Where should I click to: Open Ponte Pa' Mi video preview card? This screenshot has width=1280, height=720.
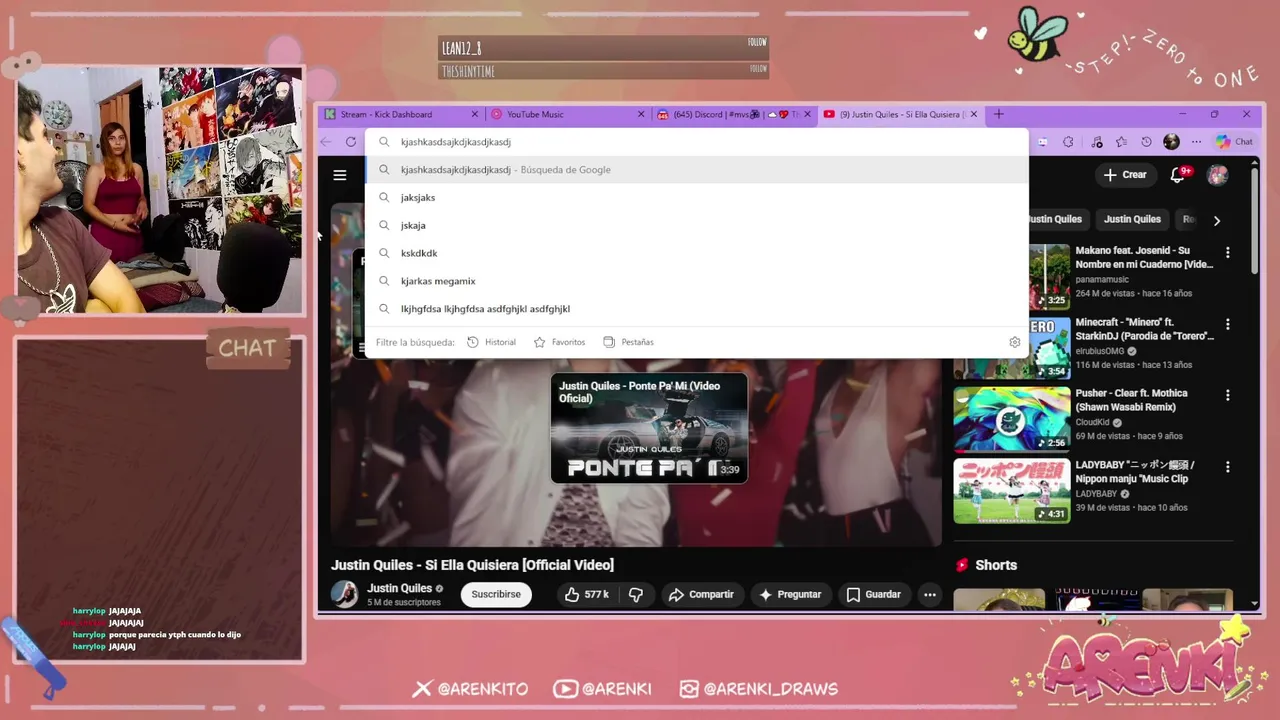[x=649, y=428]
